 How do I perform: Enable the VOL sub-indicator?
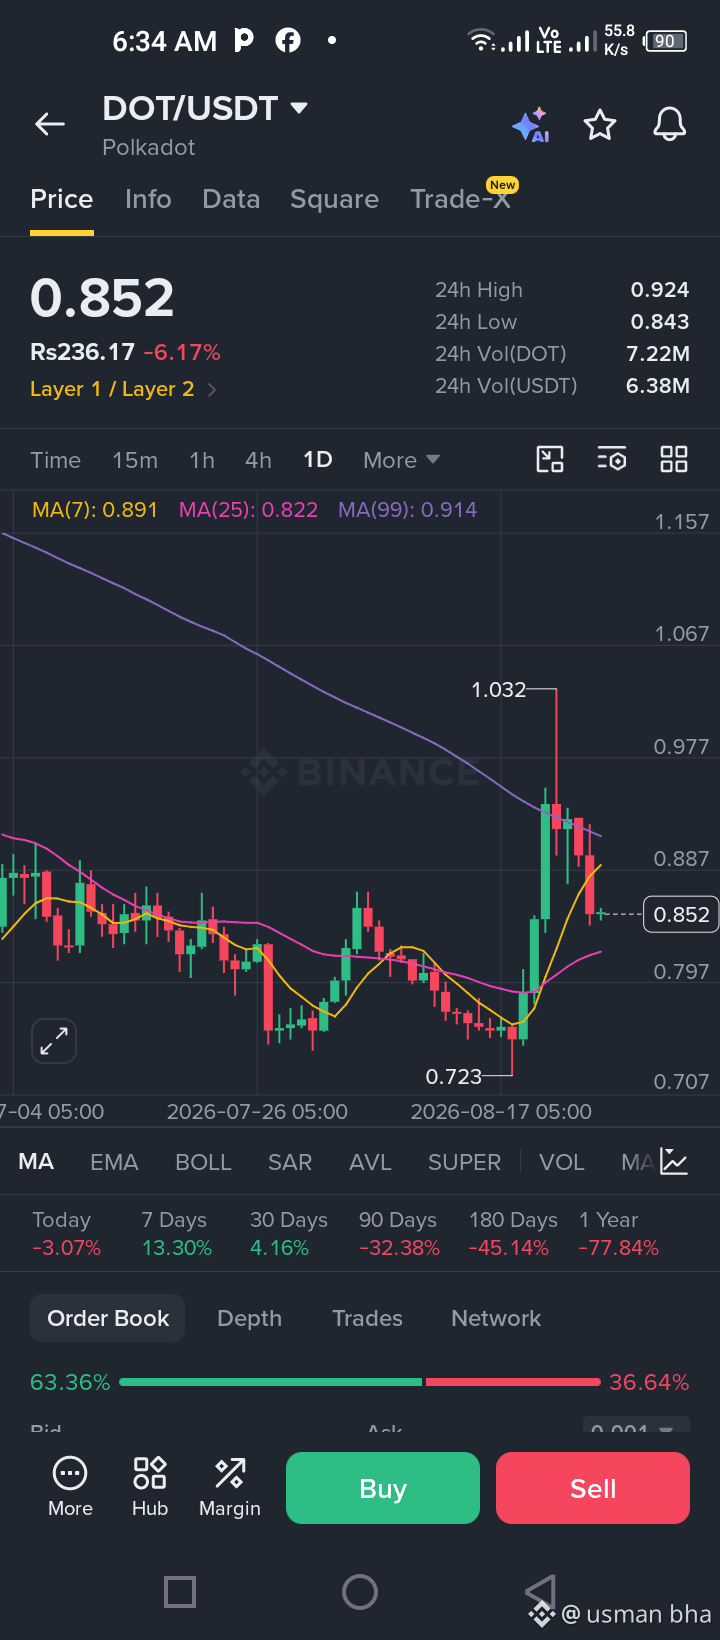tap(561, 1162)
